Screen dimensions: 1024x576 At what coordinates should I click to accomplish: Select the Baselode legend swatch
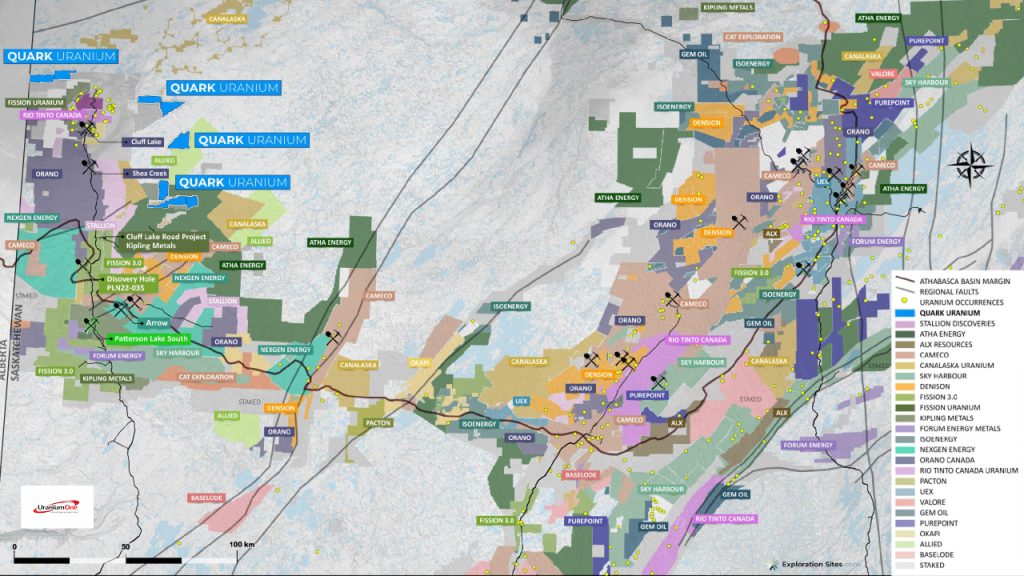(904, 554)
